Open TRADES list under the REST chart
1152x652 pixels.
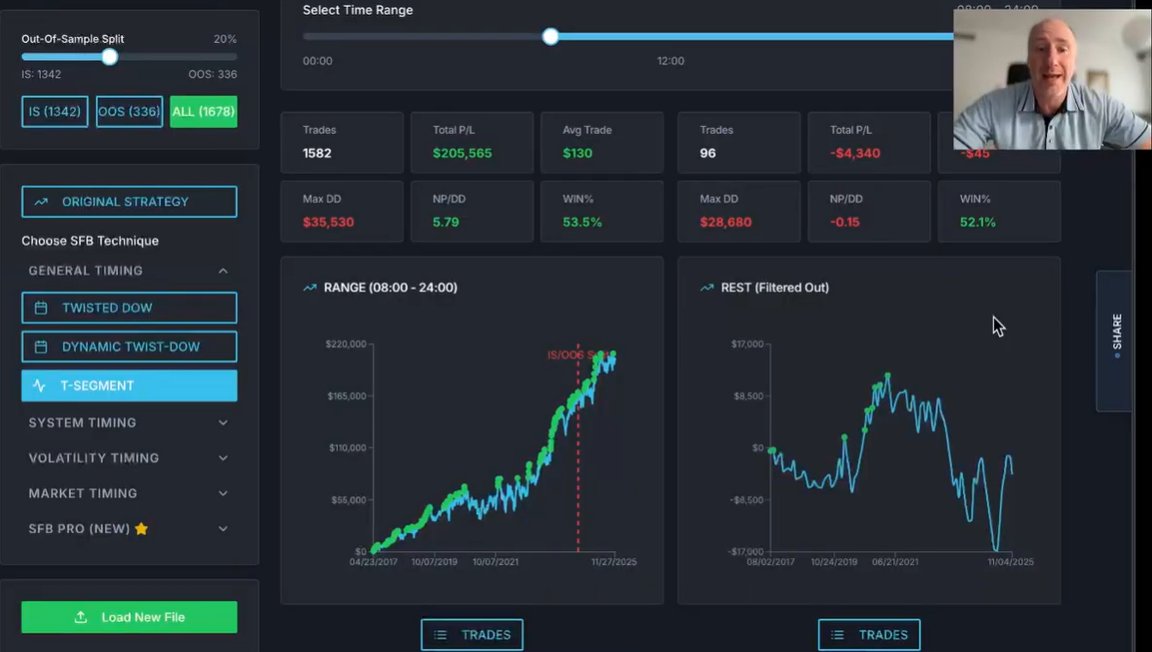pyautogui.click(x=869, y=634)
